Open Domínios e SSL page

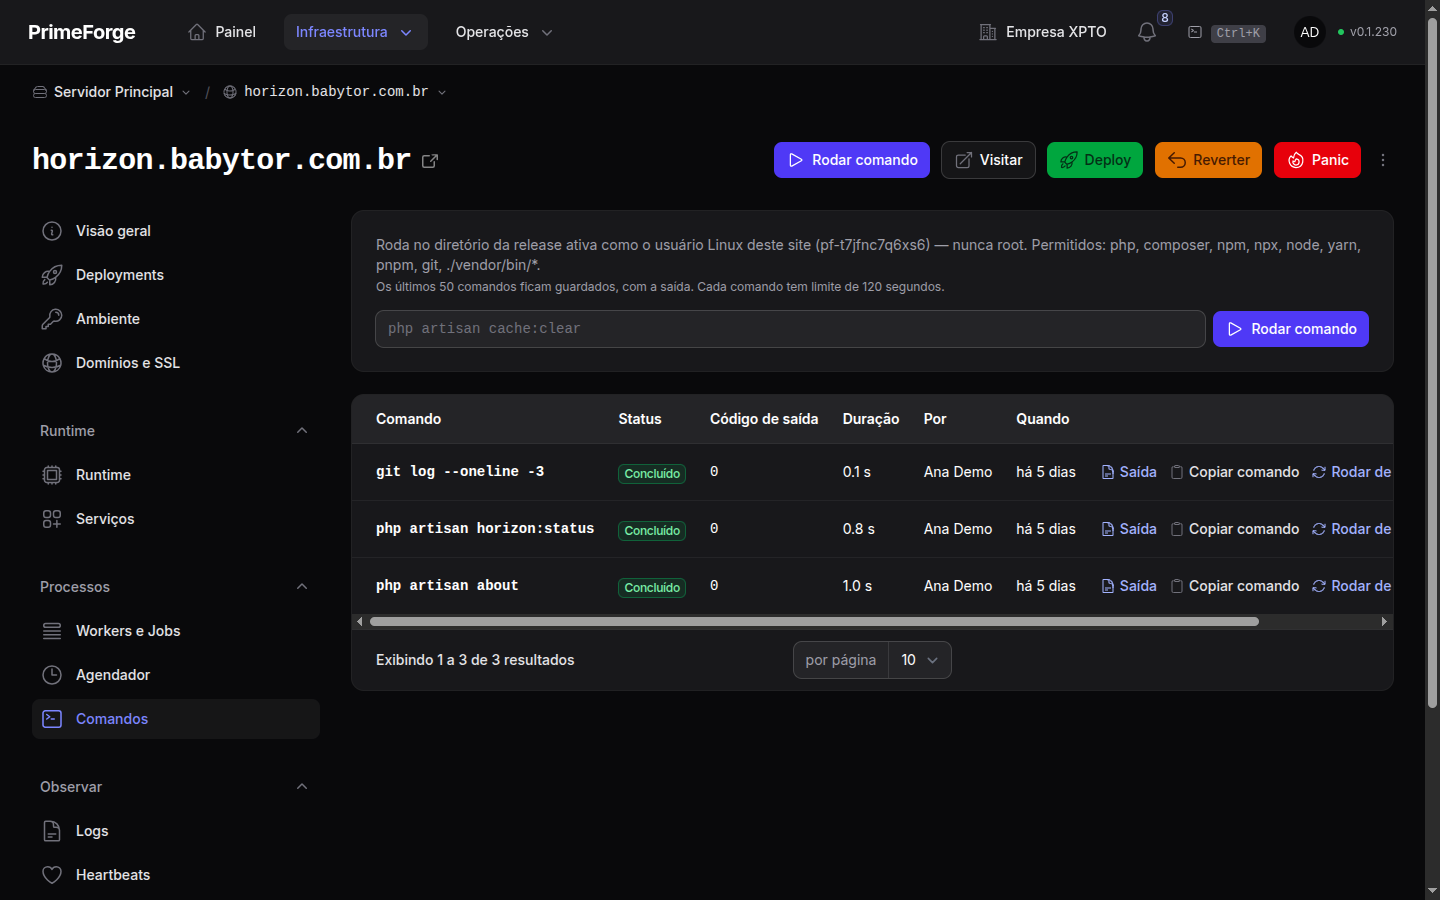pos(176,363)
